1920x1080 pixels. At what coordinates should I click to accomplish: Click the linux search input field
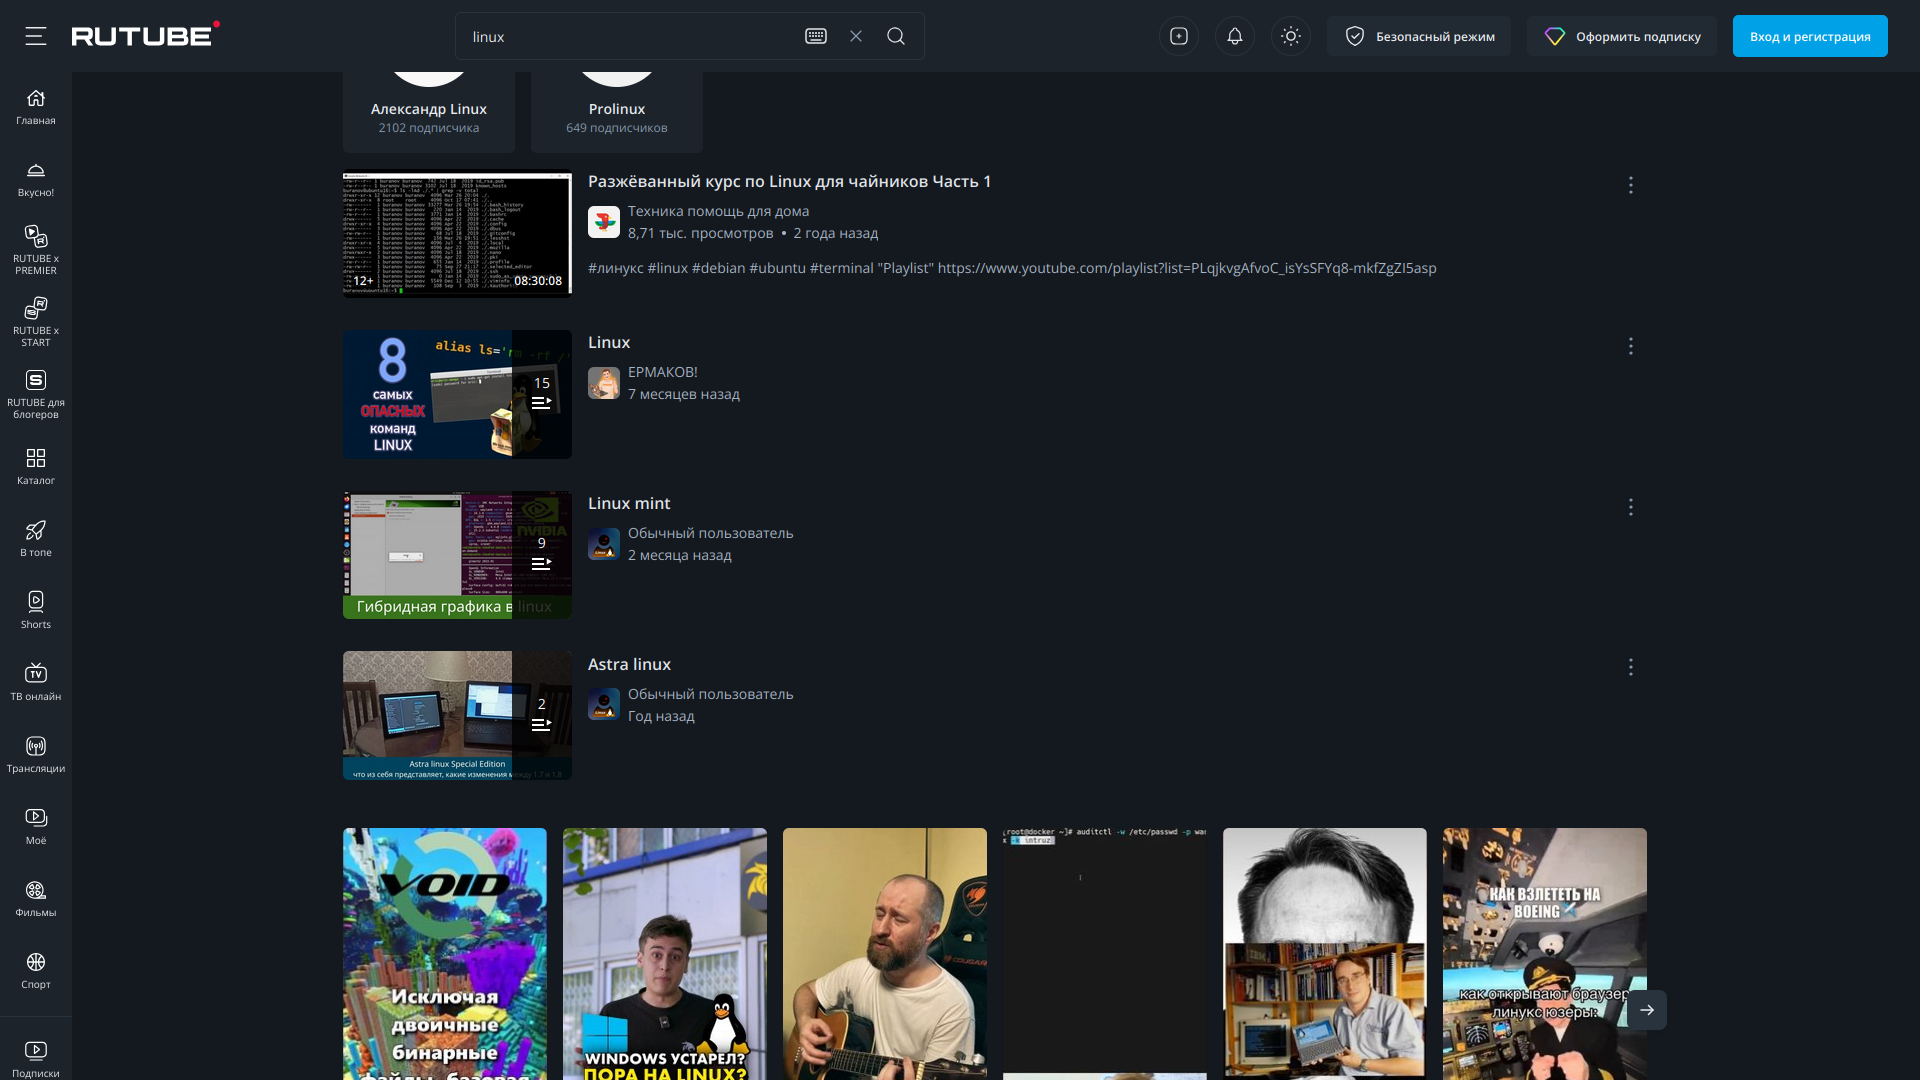point(630,36)
